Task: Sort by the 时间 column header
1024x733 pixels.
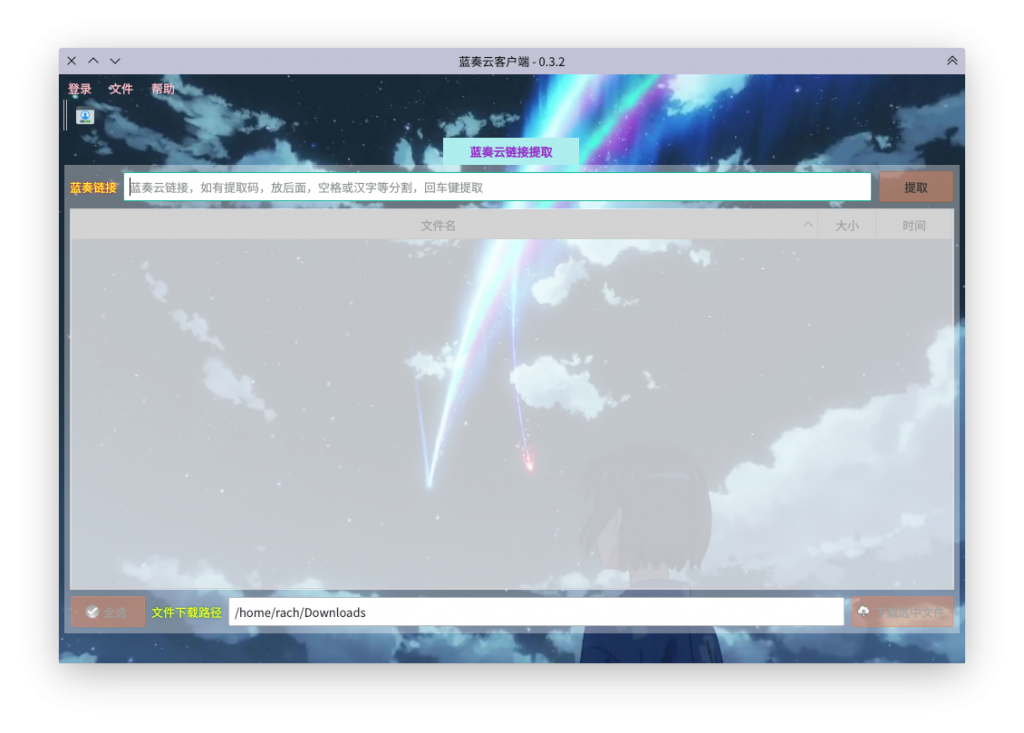Action: click(x=914, y=226)
